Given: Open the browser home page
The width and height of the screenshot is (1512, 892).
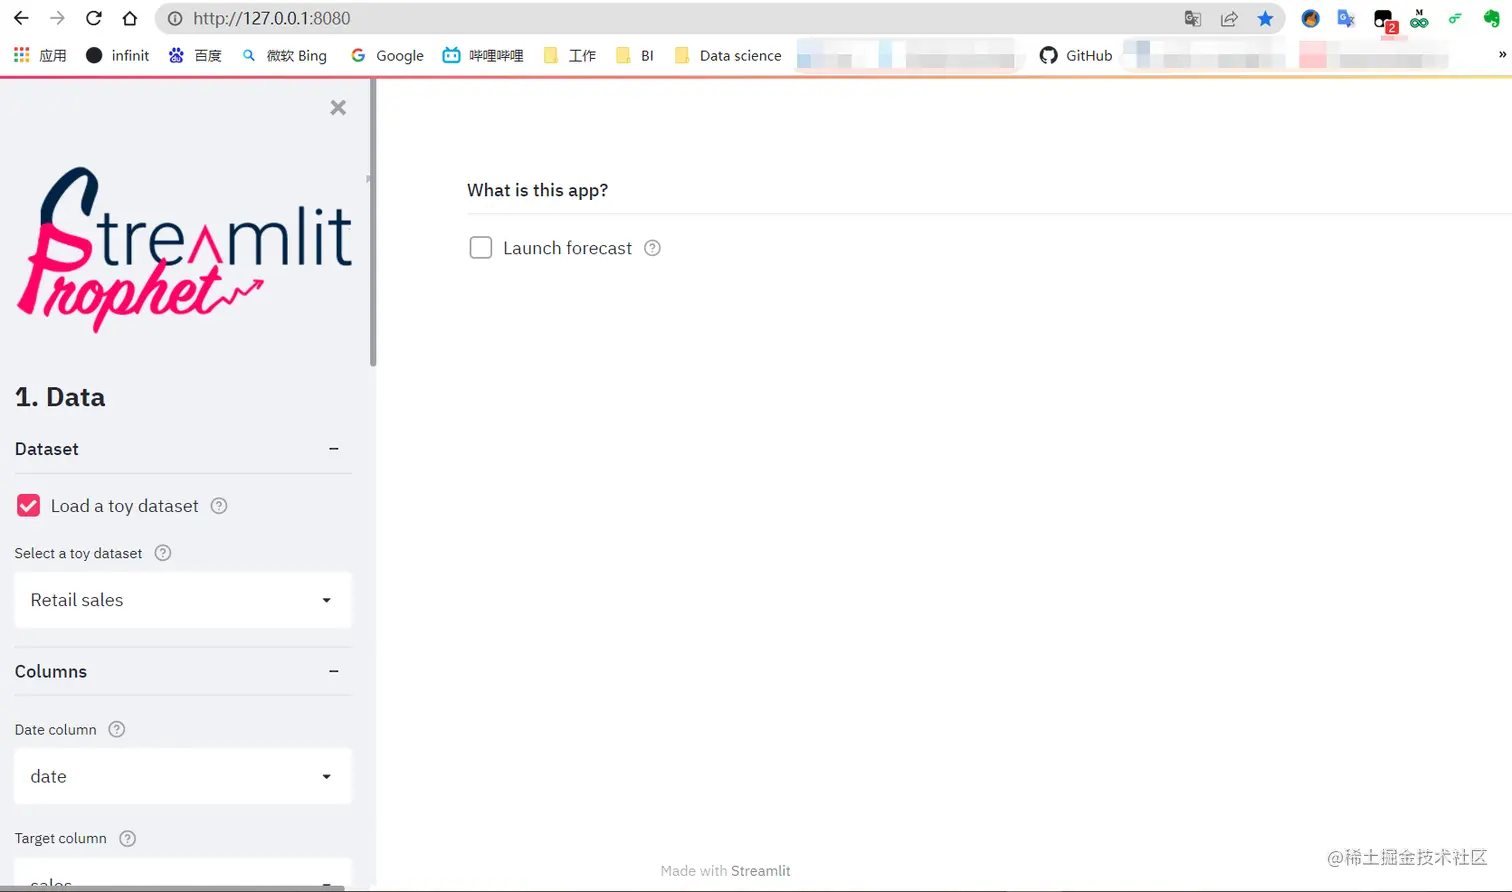Looking at the screenshot, I should coord(130,18).
